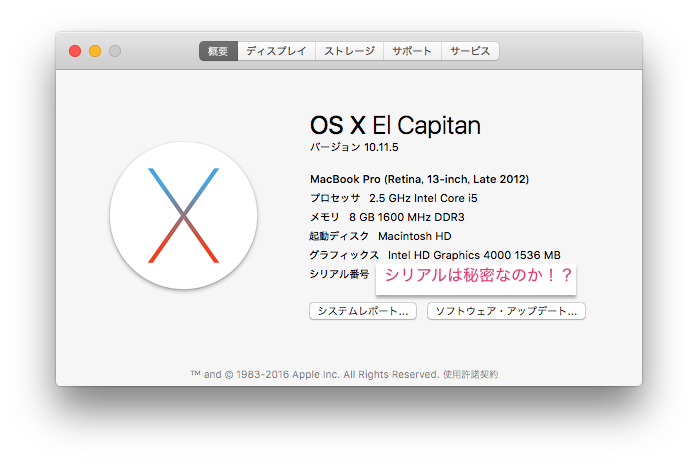Click the Apple copyright notice text
This screenshot has height=466, width=698.
[315, 375]
